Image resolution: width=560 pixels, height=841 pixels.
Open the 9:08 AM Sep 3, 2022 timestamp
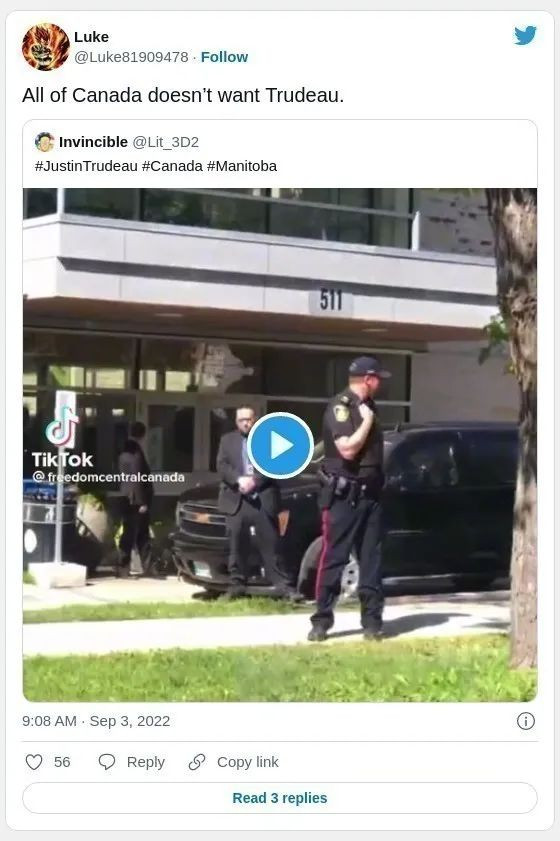pyautogui.click(x=96, y=721)
